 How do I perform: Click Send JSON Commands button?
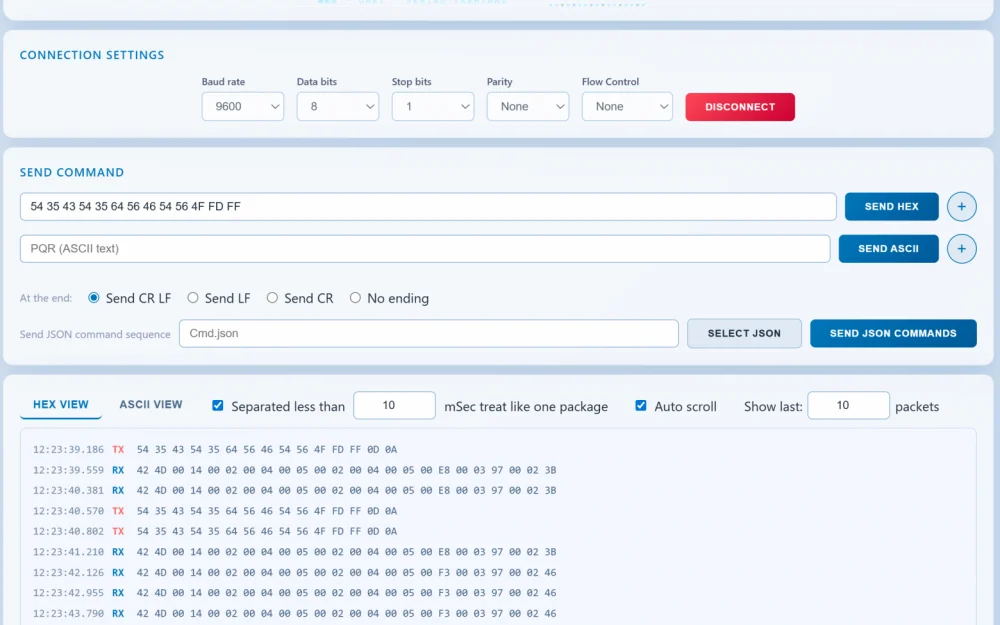(893, 334)
